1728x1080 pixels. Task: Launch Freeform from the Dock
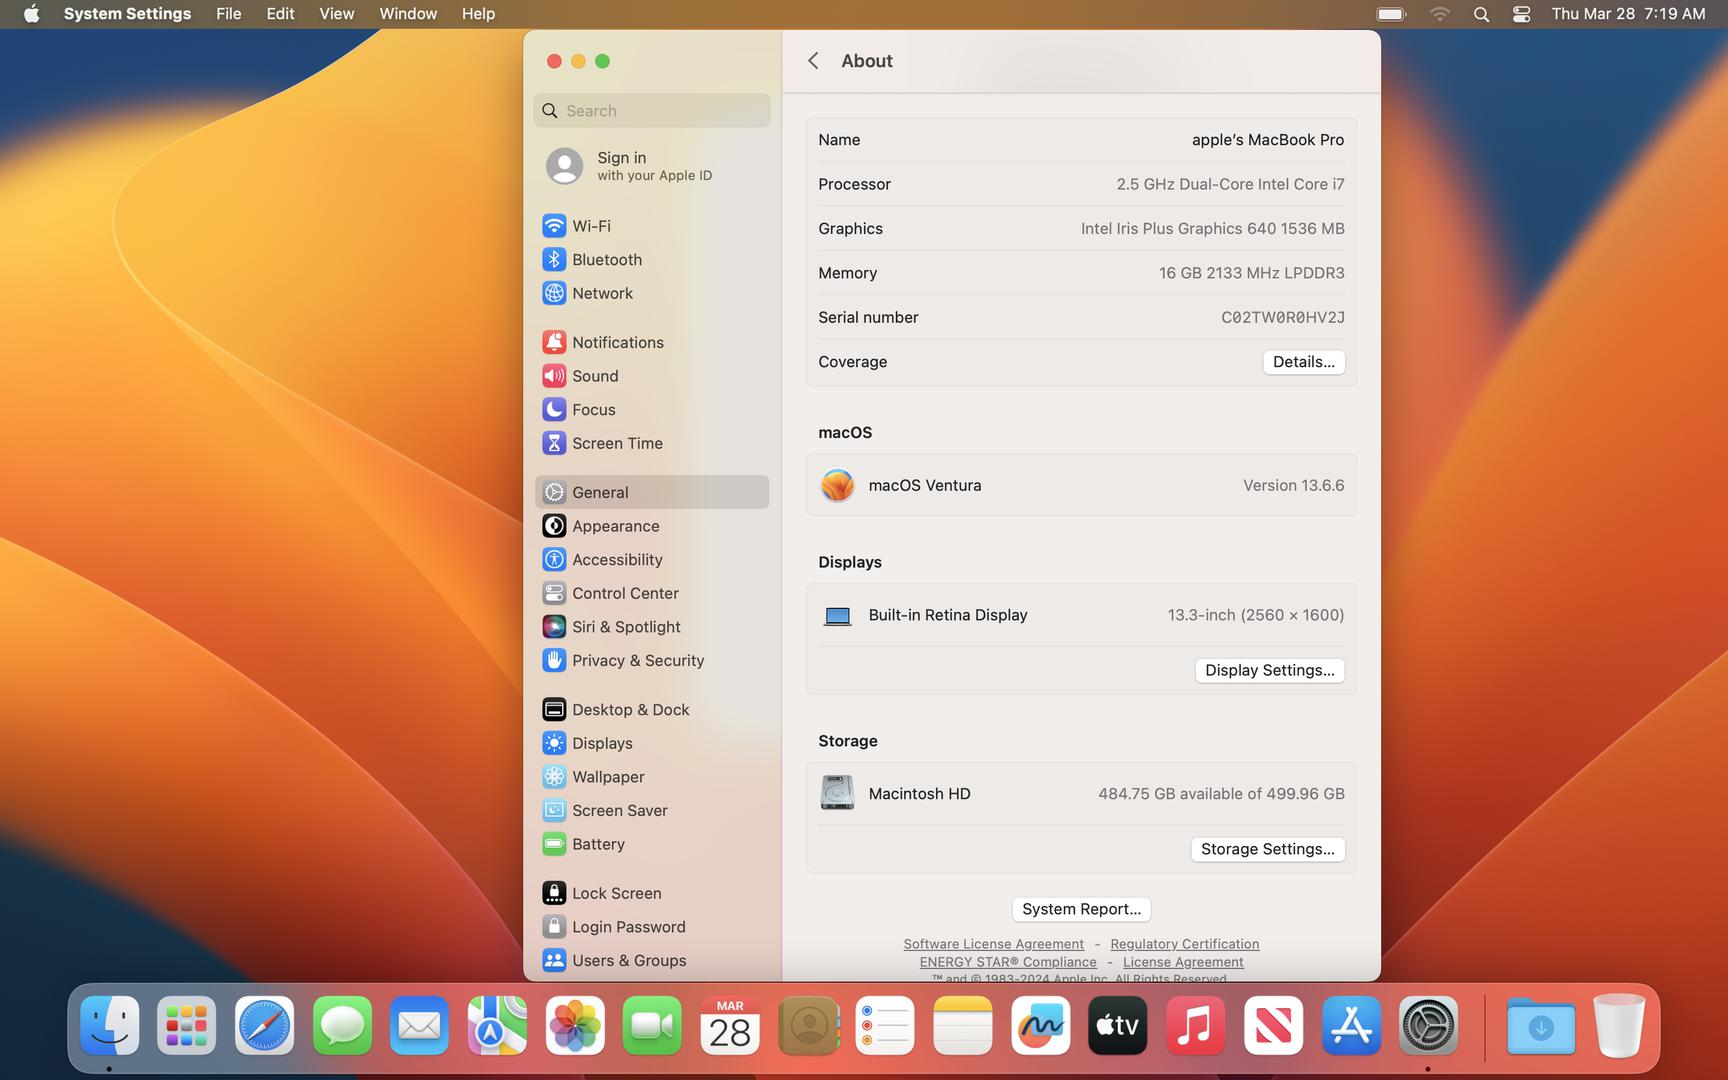click(x=1040, y=1026)
